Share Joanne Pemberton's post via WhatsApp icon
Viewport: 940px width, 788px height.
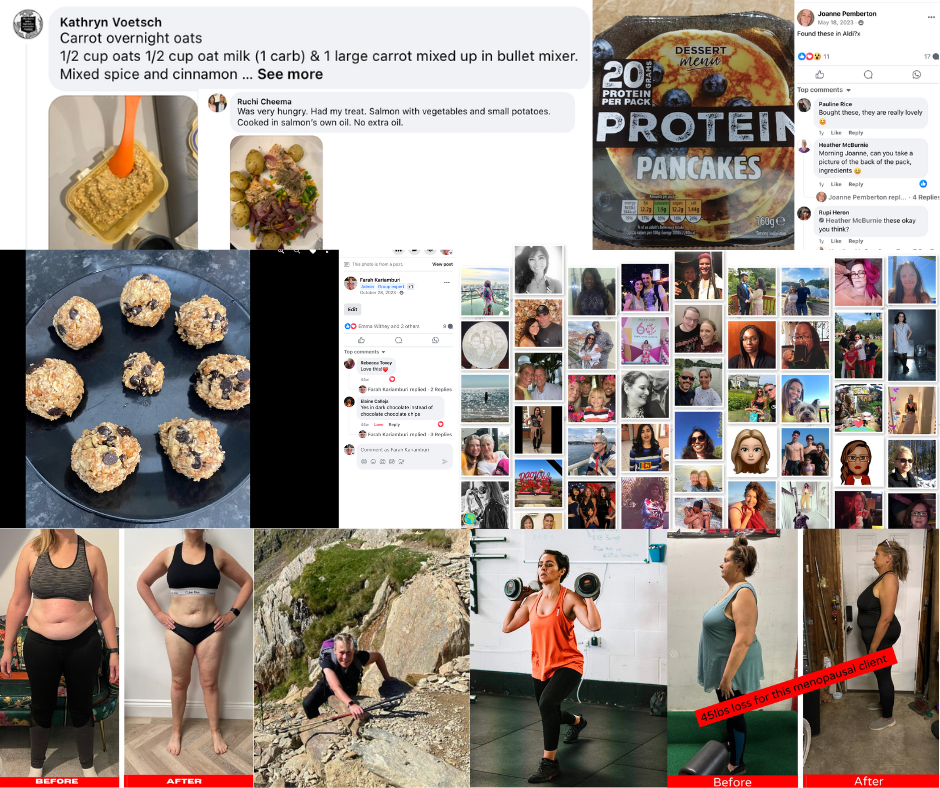(916, 74)
